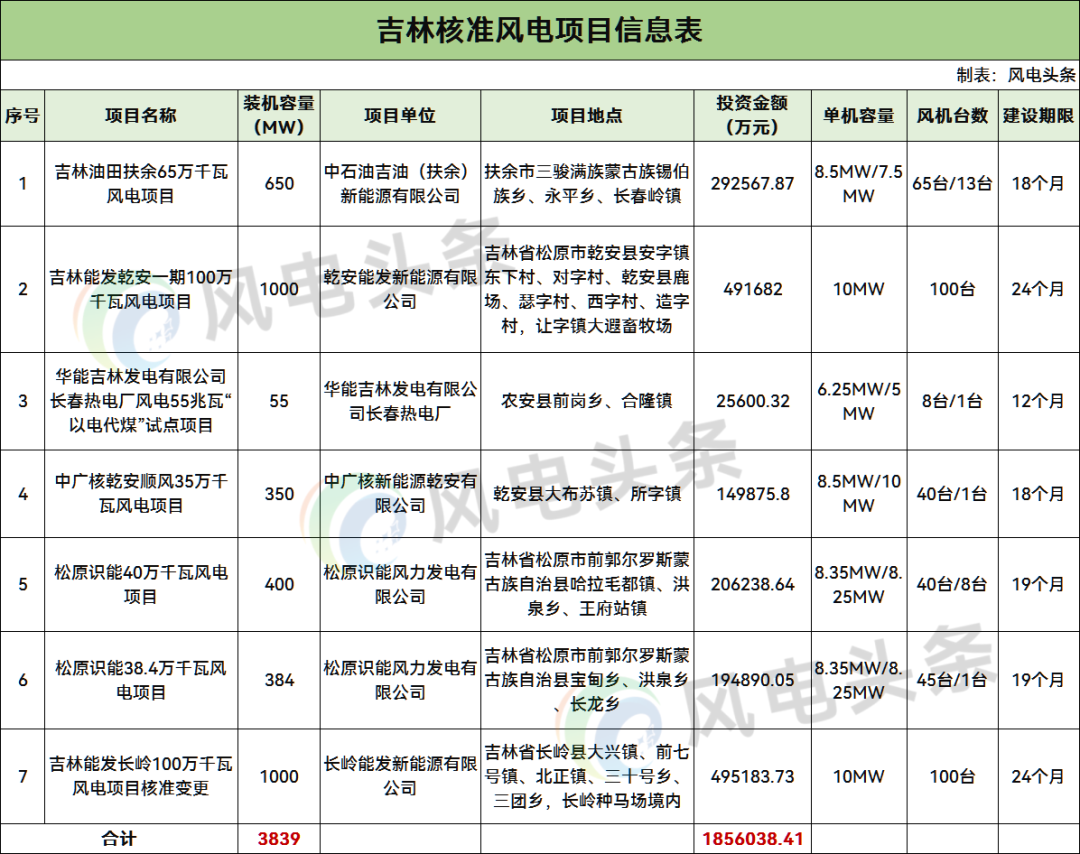This screenshot has width=1080, height=854.
Task: Click the 6.25MW/5MW unit capacity cell
Action: coord(859,401)
